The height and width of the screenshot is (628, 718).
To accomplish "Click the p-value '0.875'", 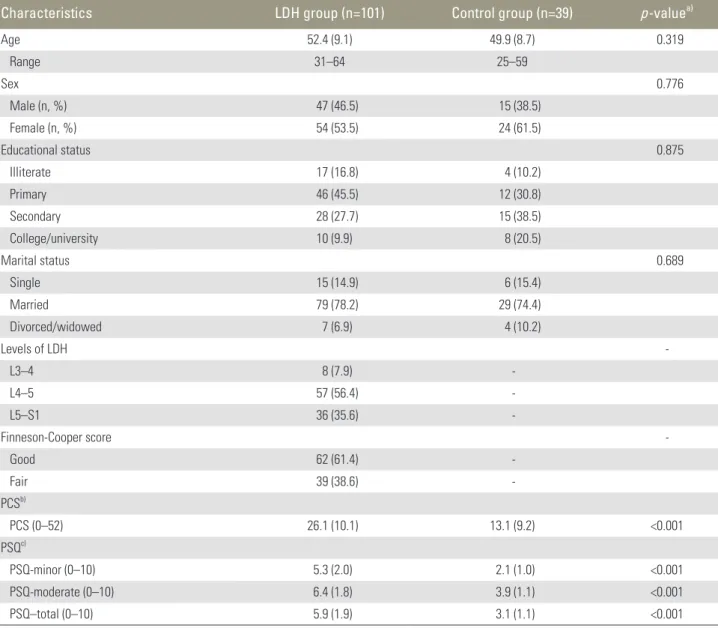I will pos(669,150).
